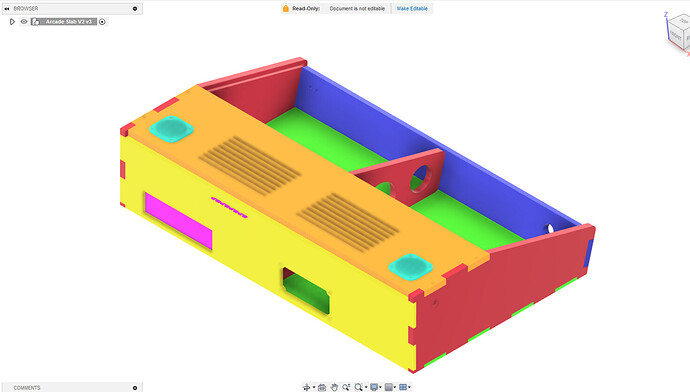This screenshot has height=392, width=690.
Task: Select the Pan hand tool
Action: coord(334,387)
